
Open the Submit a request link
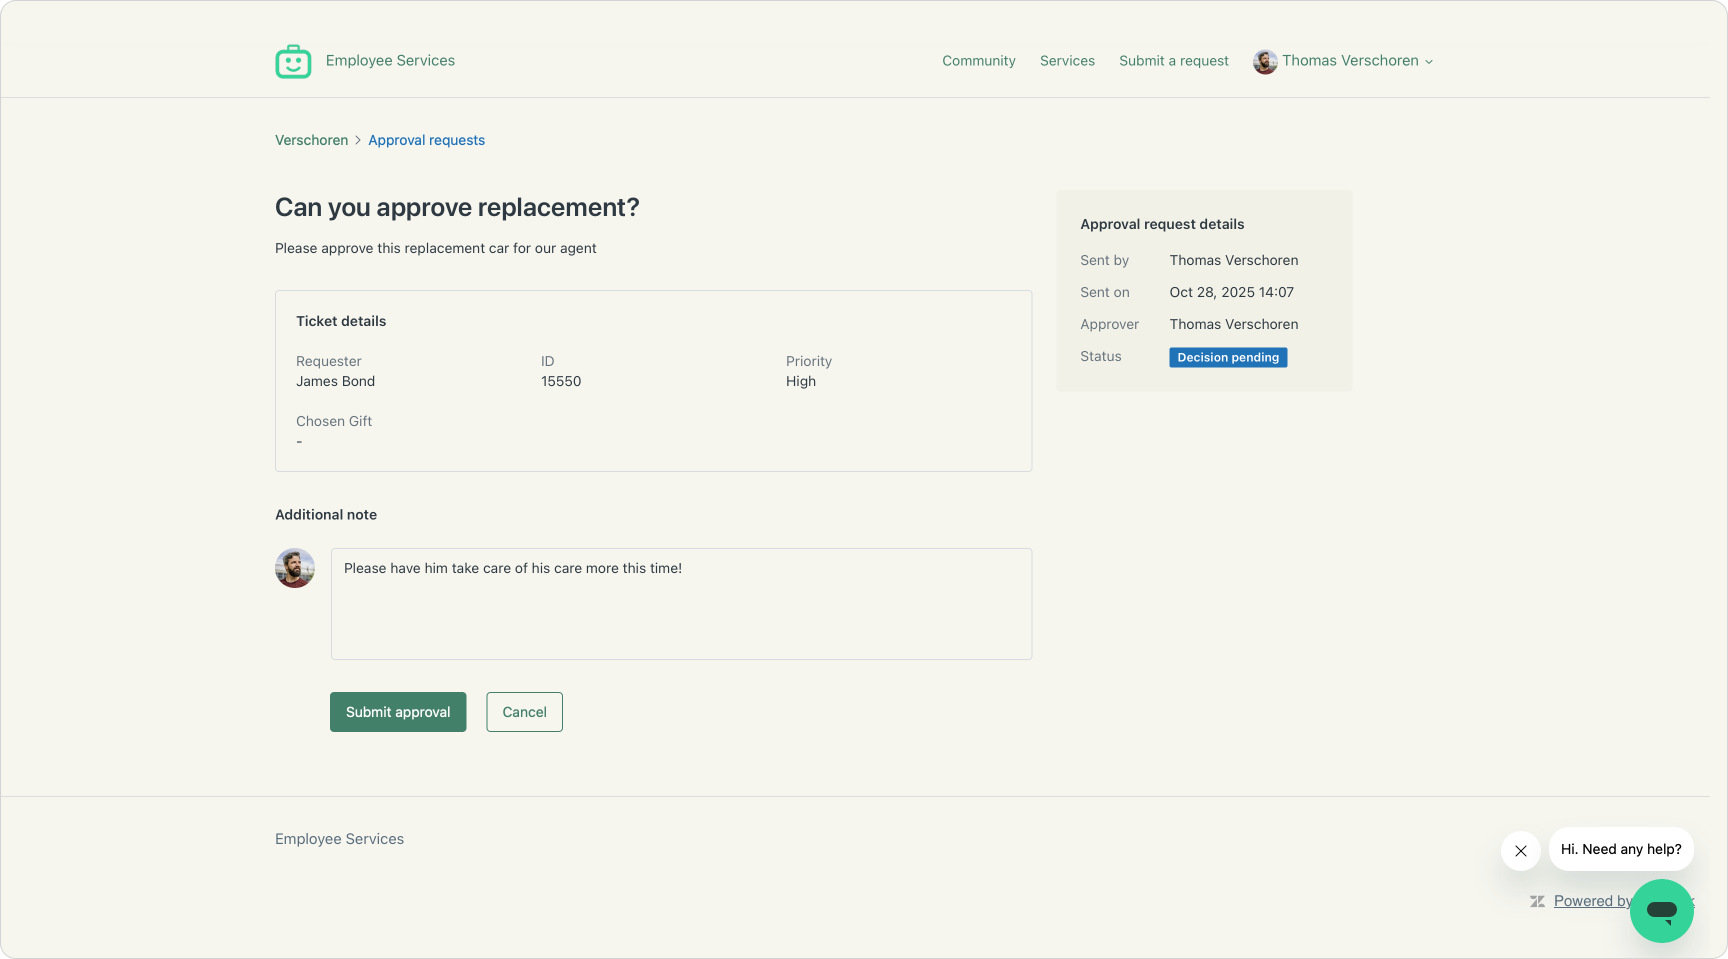coord(1173,61)
